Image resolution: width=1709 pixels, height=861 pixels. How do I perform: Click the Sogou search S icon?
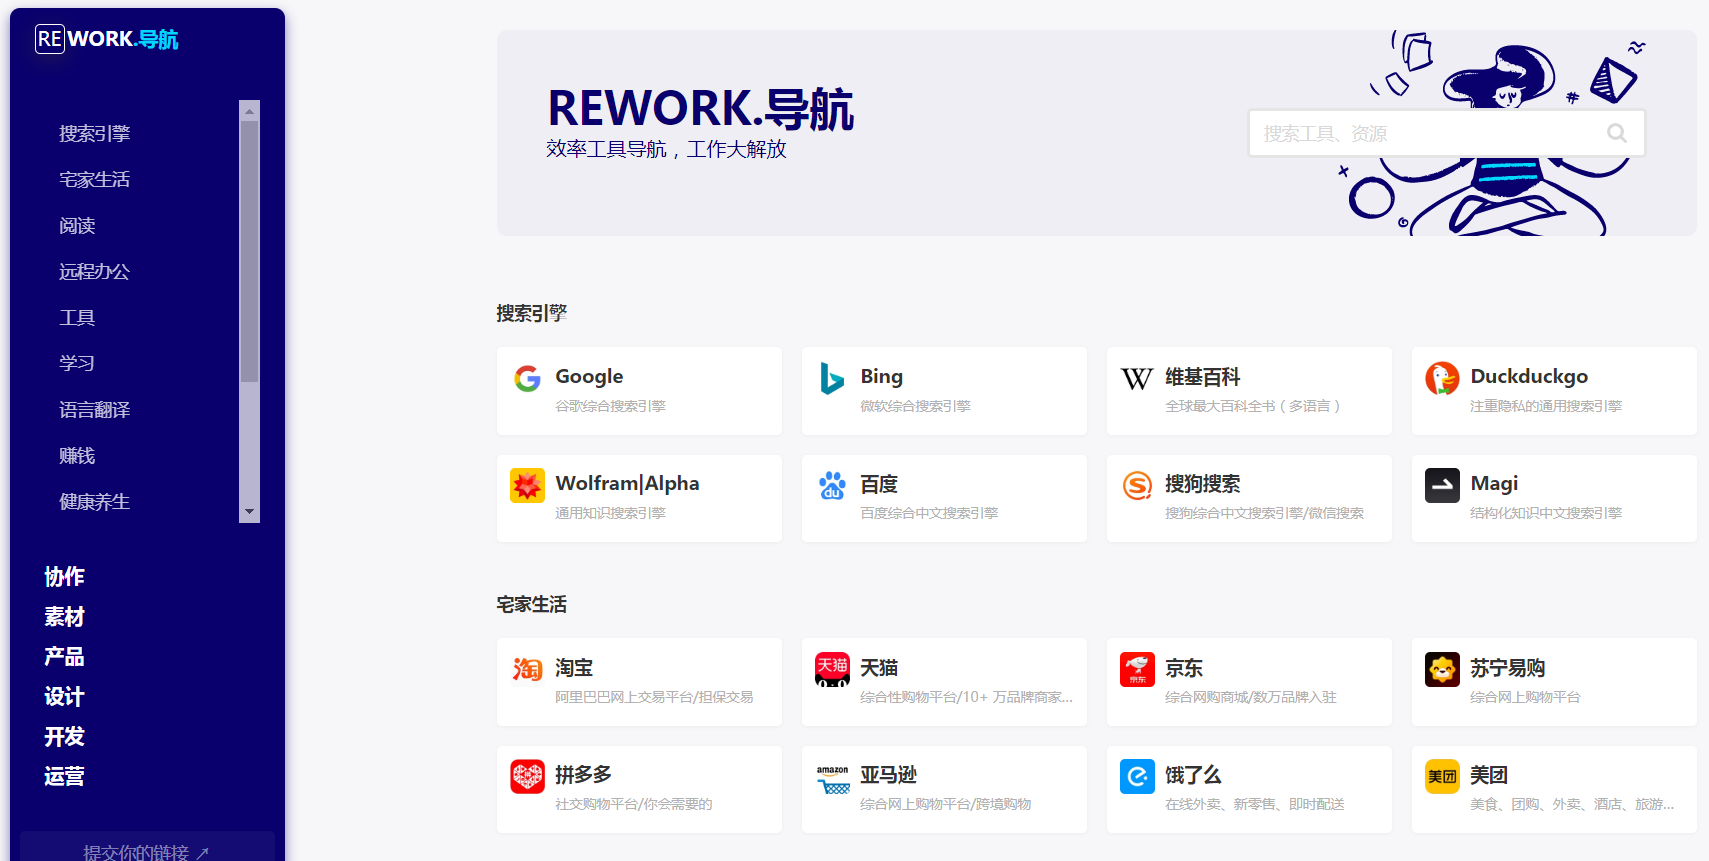click(x=1137, y=485)
